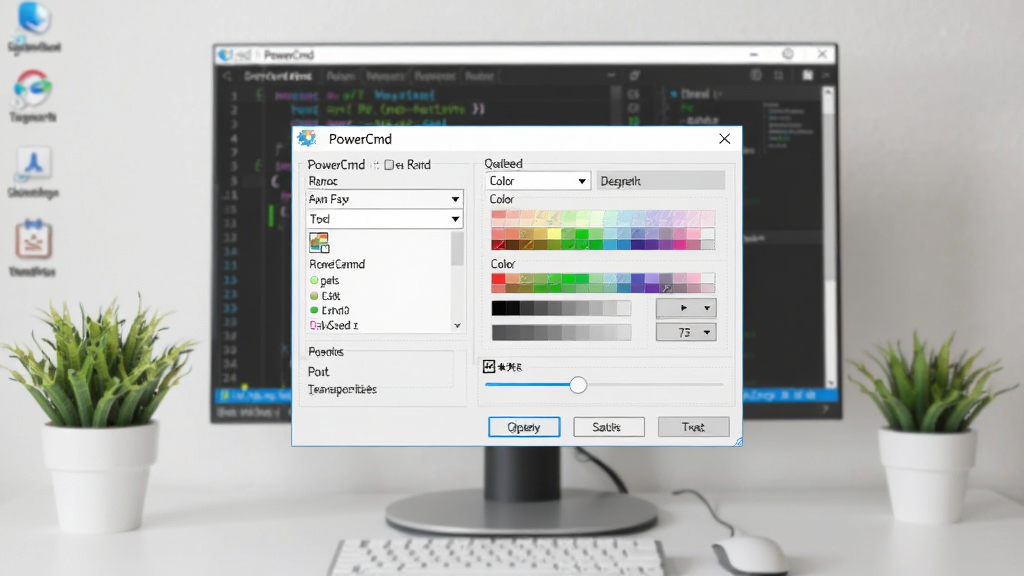Image resolution: width=1024 pixels, height=576 pixels.
Task: Click the Posdits group label
Action: coord(326,351)
